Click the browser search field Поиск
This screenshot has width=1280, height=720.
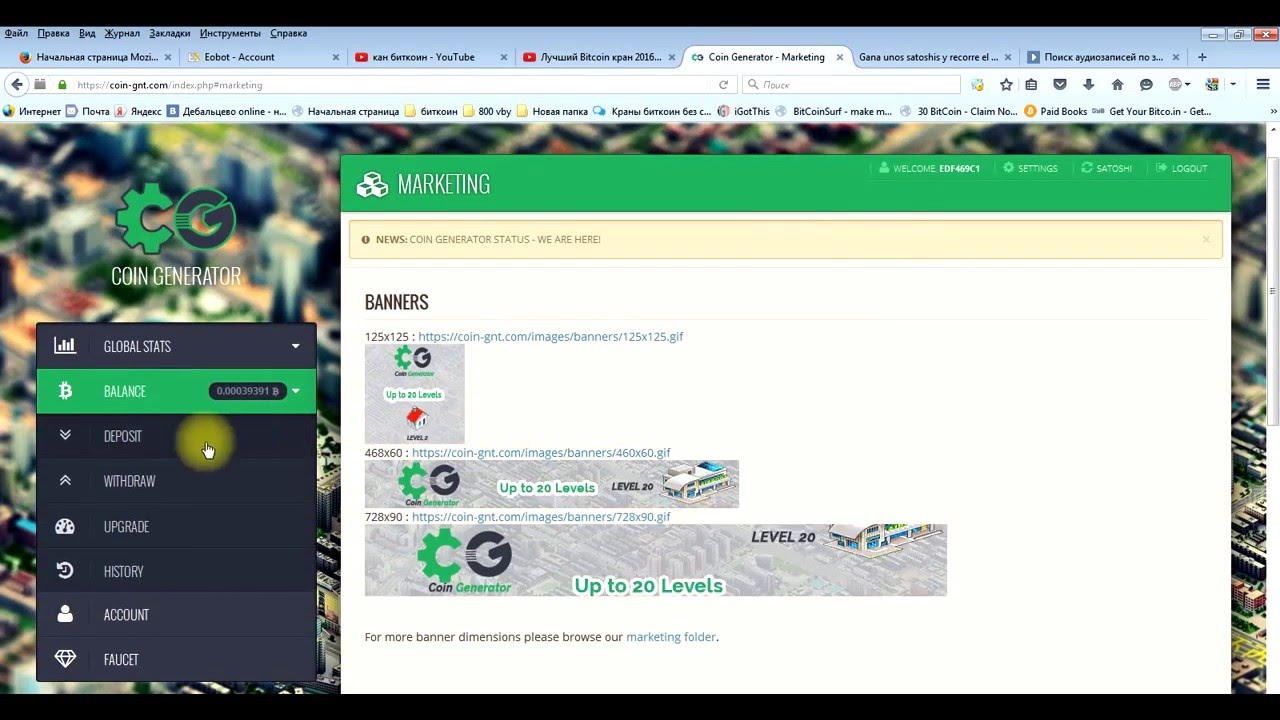(851, 85)
